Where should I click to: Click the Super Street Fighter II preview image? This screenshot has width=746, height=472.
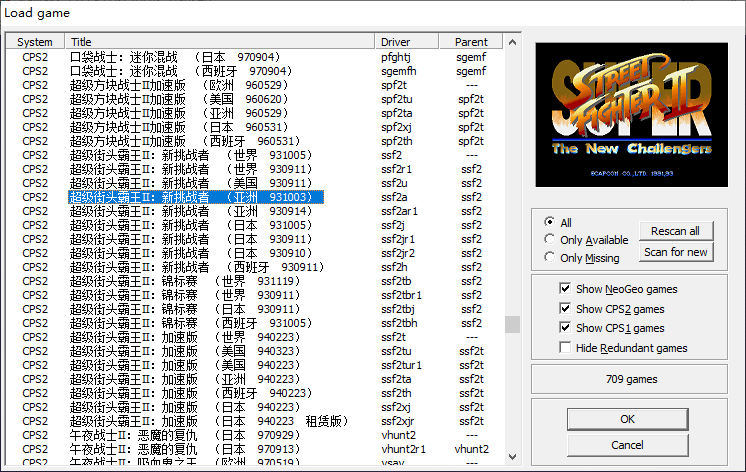(x=632, y=114)
